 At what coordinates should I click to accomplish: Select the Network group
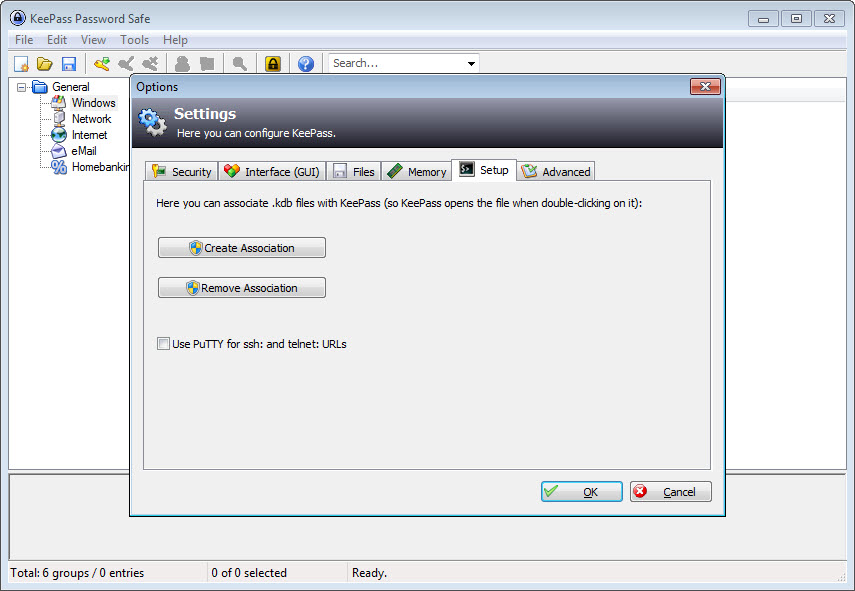coord(91,119)
